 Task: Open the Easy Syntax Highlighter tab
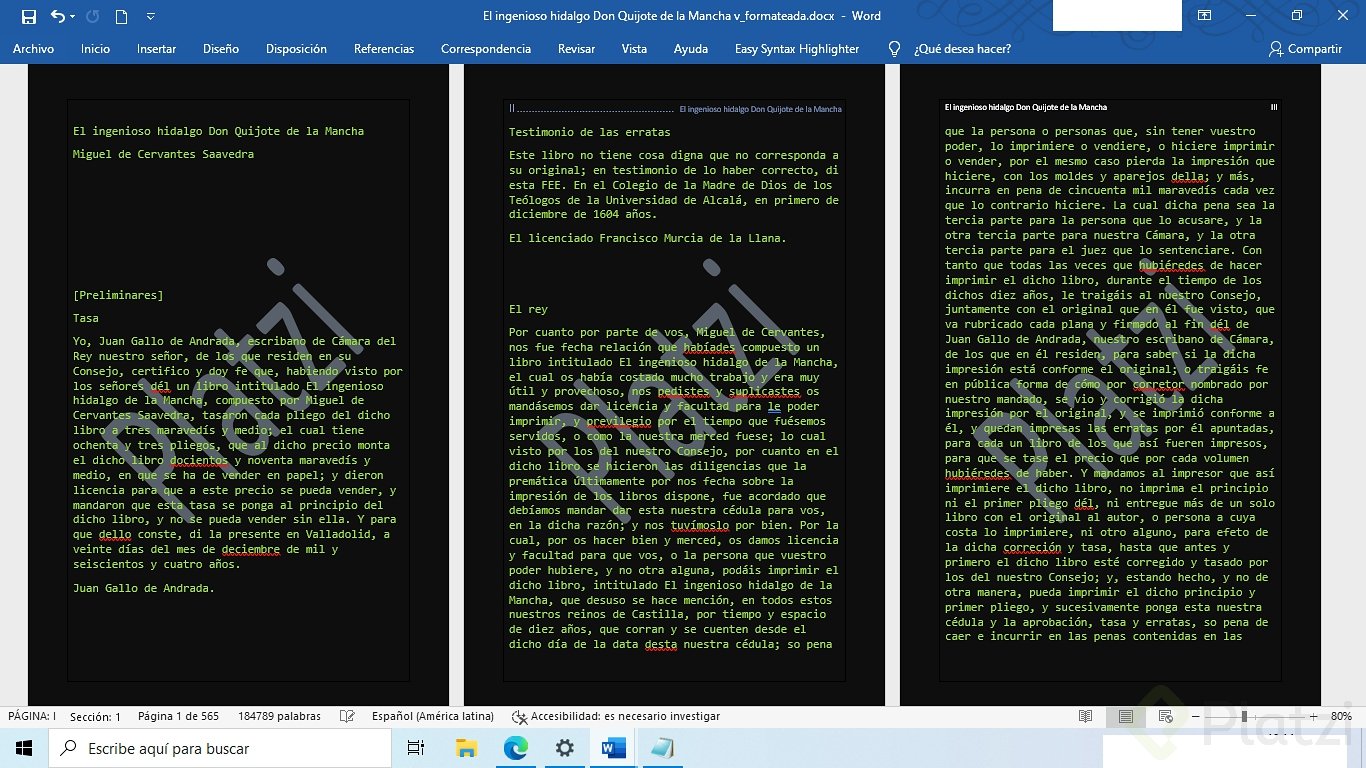(x=797, y=49)
